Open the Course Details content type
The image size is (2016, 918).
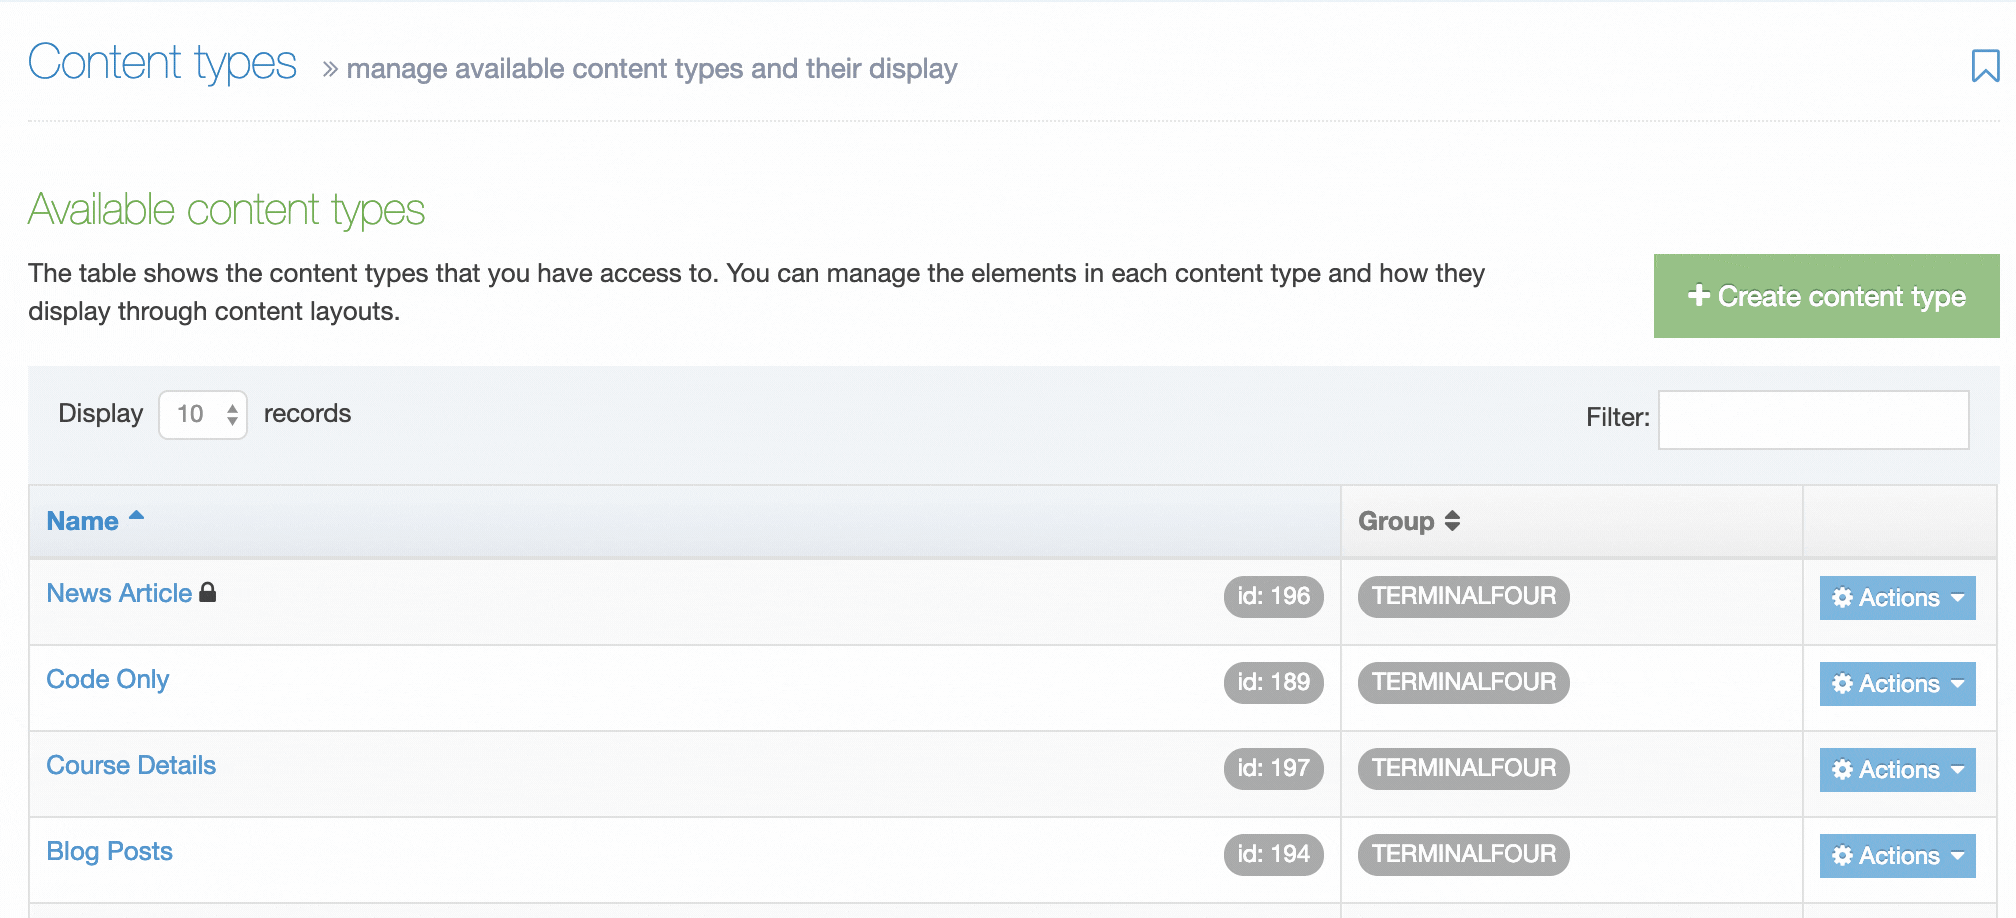[131, 766]
